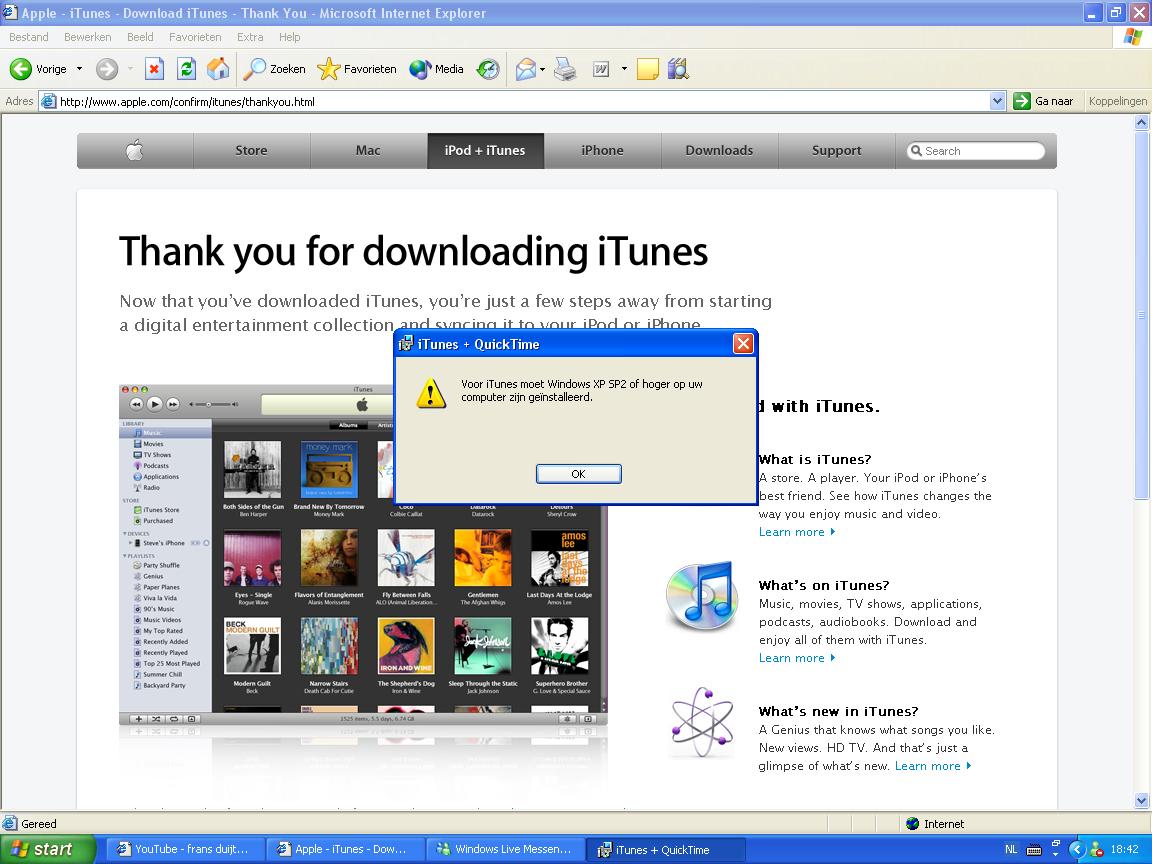
Task: Open Vorige back history dropdown arrow
Action: 79,69
